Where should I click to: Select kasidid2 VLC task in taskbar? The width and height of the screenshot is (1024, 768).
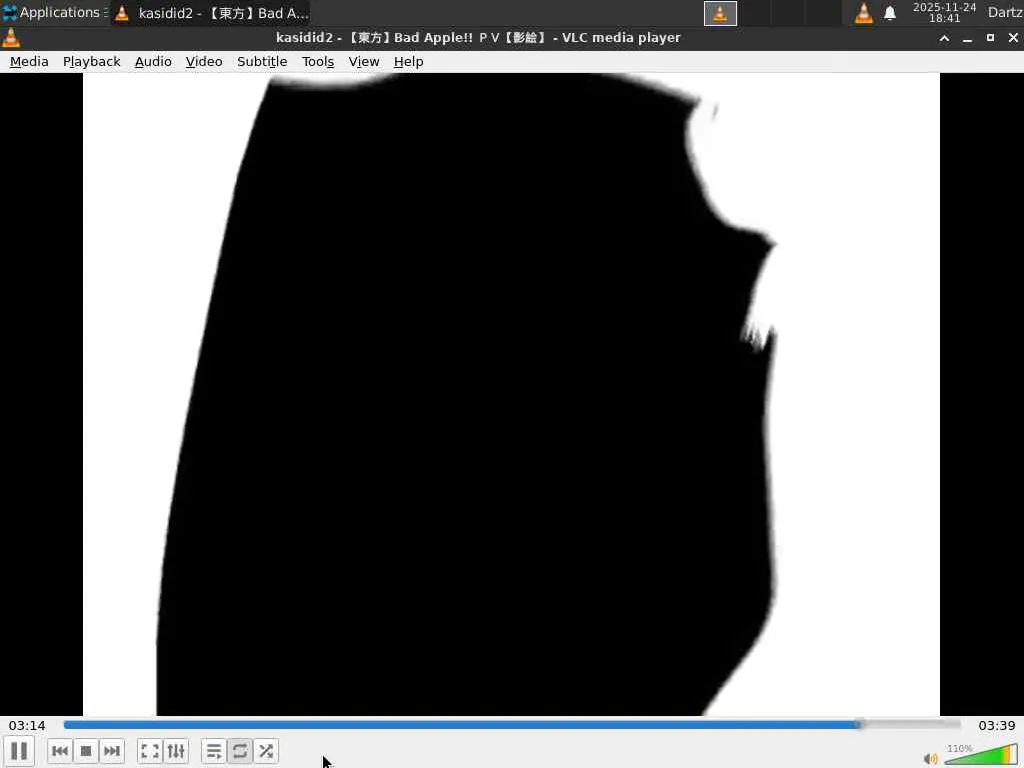(x=210, y=13)
